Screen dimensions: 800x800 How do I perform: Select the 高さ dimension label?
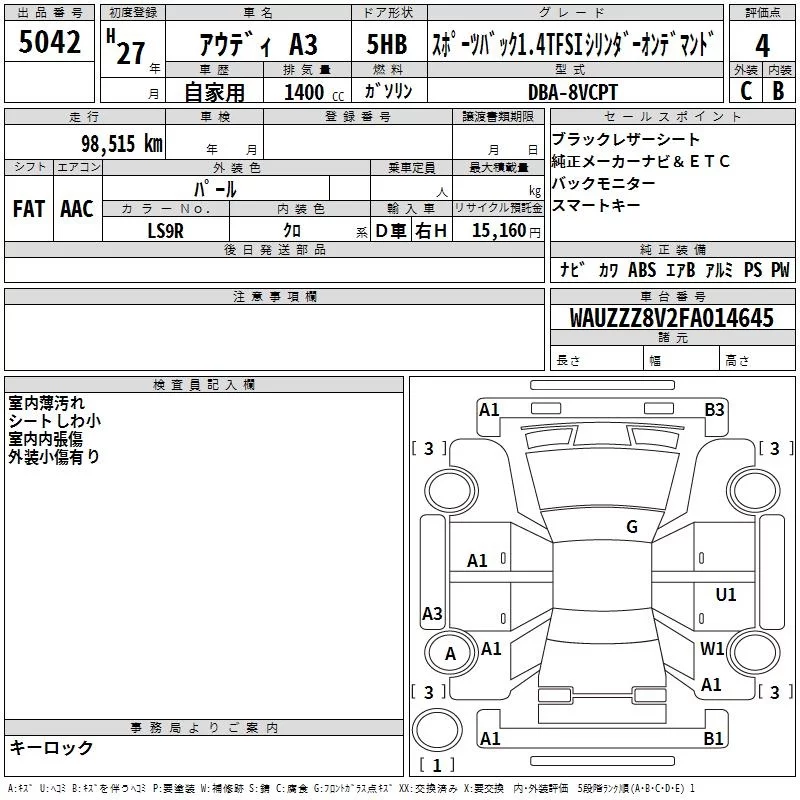737,361
